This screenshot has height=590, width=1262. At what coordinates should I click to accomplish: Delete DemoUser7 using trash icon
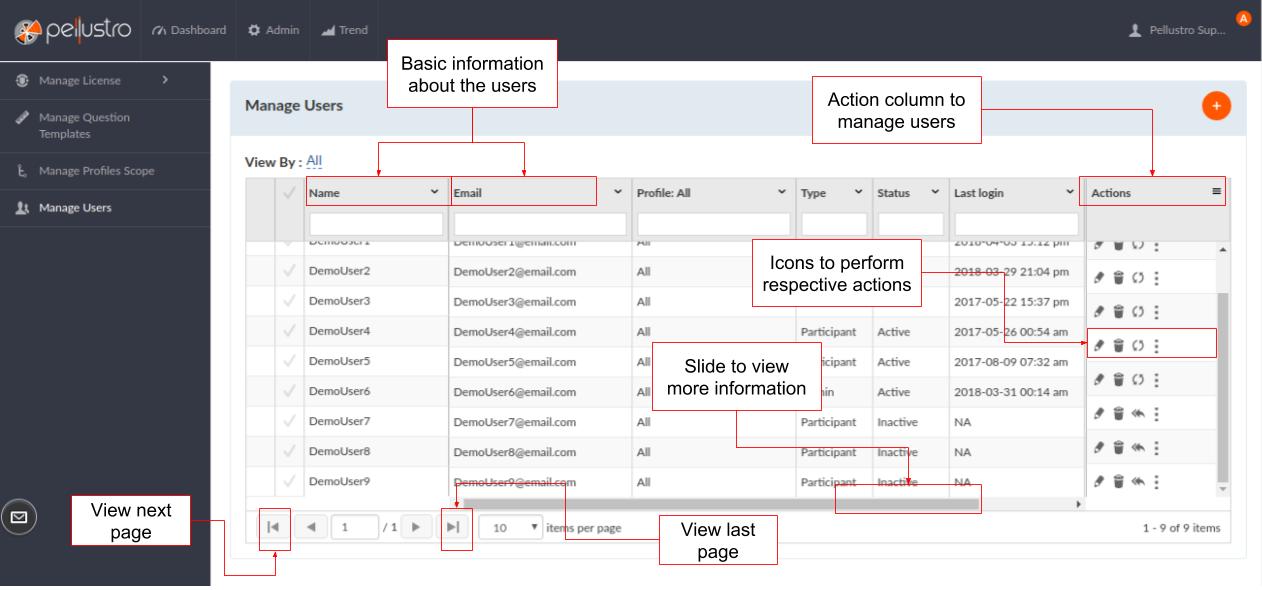pos(1117,414)
